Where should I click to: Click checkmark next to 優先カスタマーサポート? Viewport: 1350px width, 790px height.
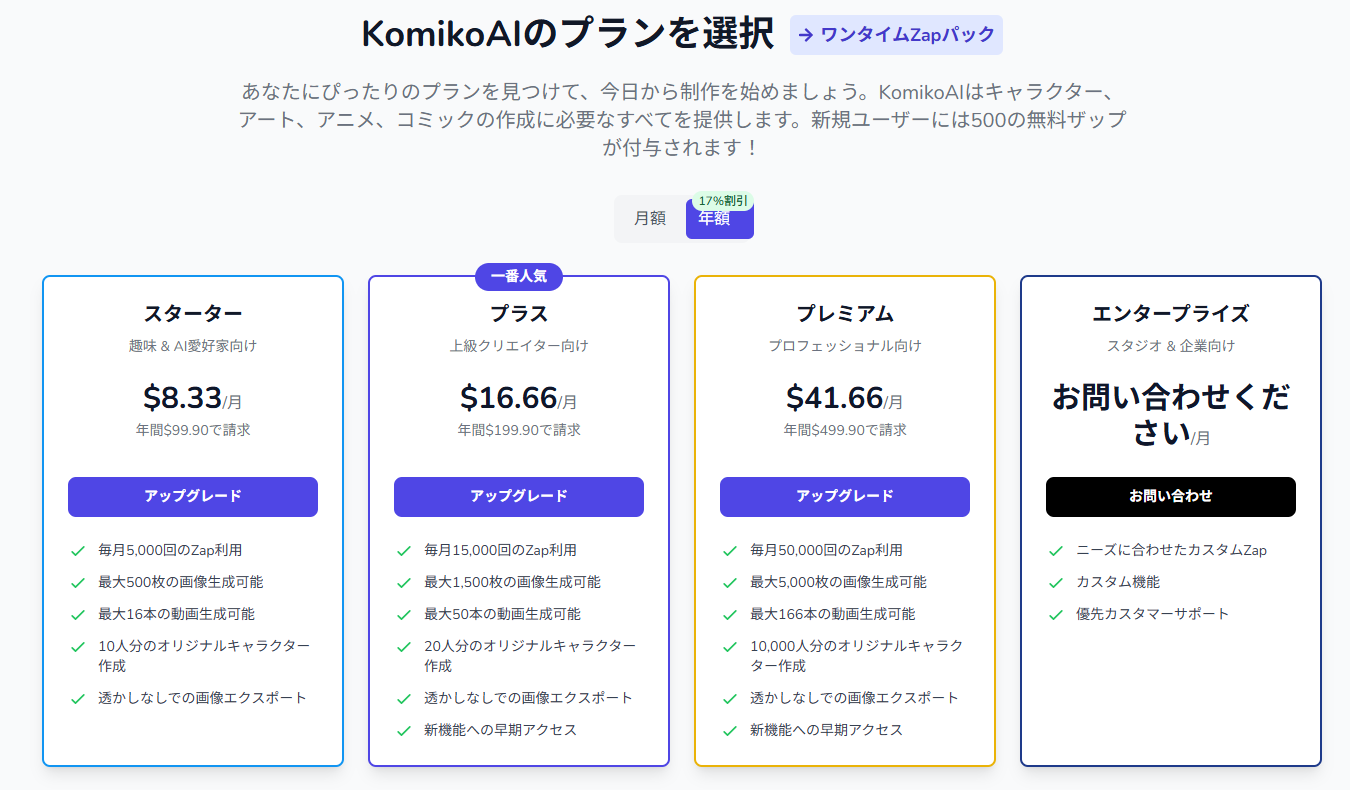[x=1056, y=614]
